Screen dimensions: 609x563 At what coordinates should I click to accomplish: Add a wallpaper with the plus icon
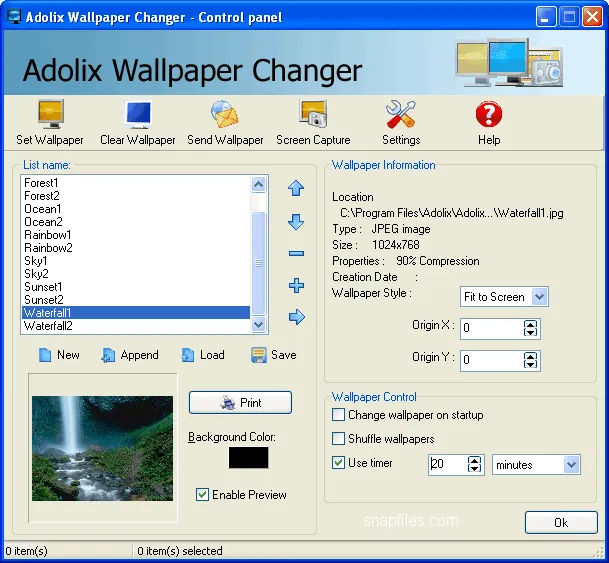(296, 286)
